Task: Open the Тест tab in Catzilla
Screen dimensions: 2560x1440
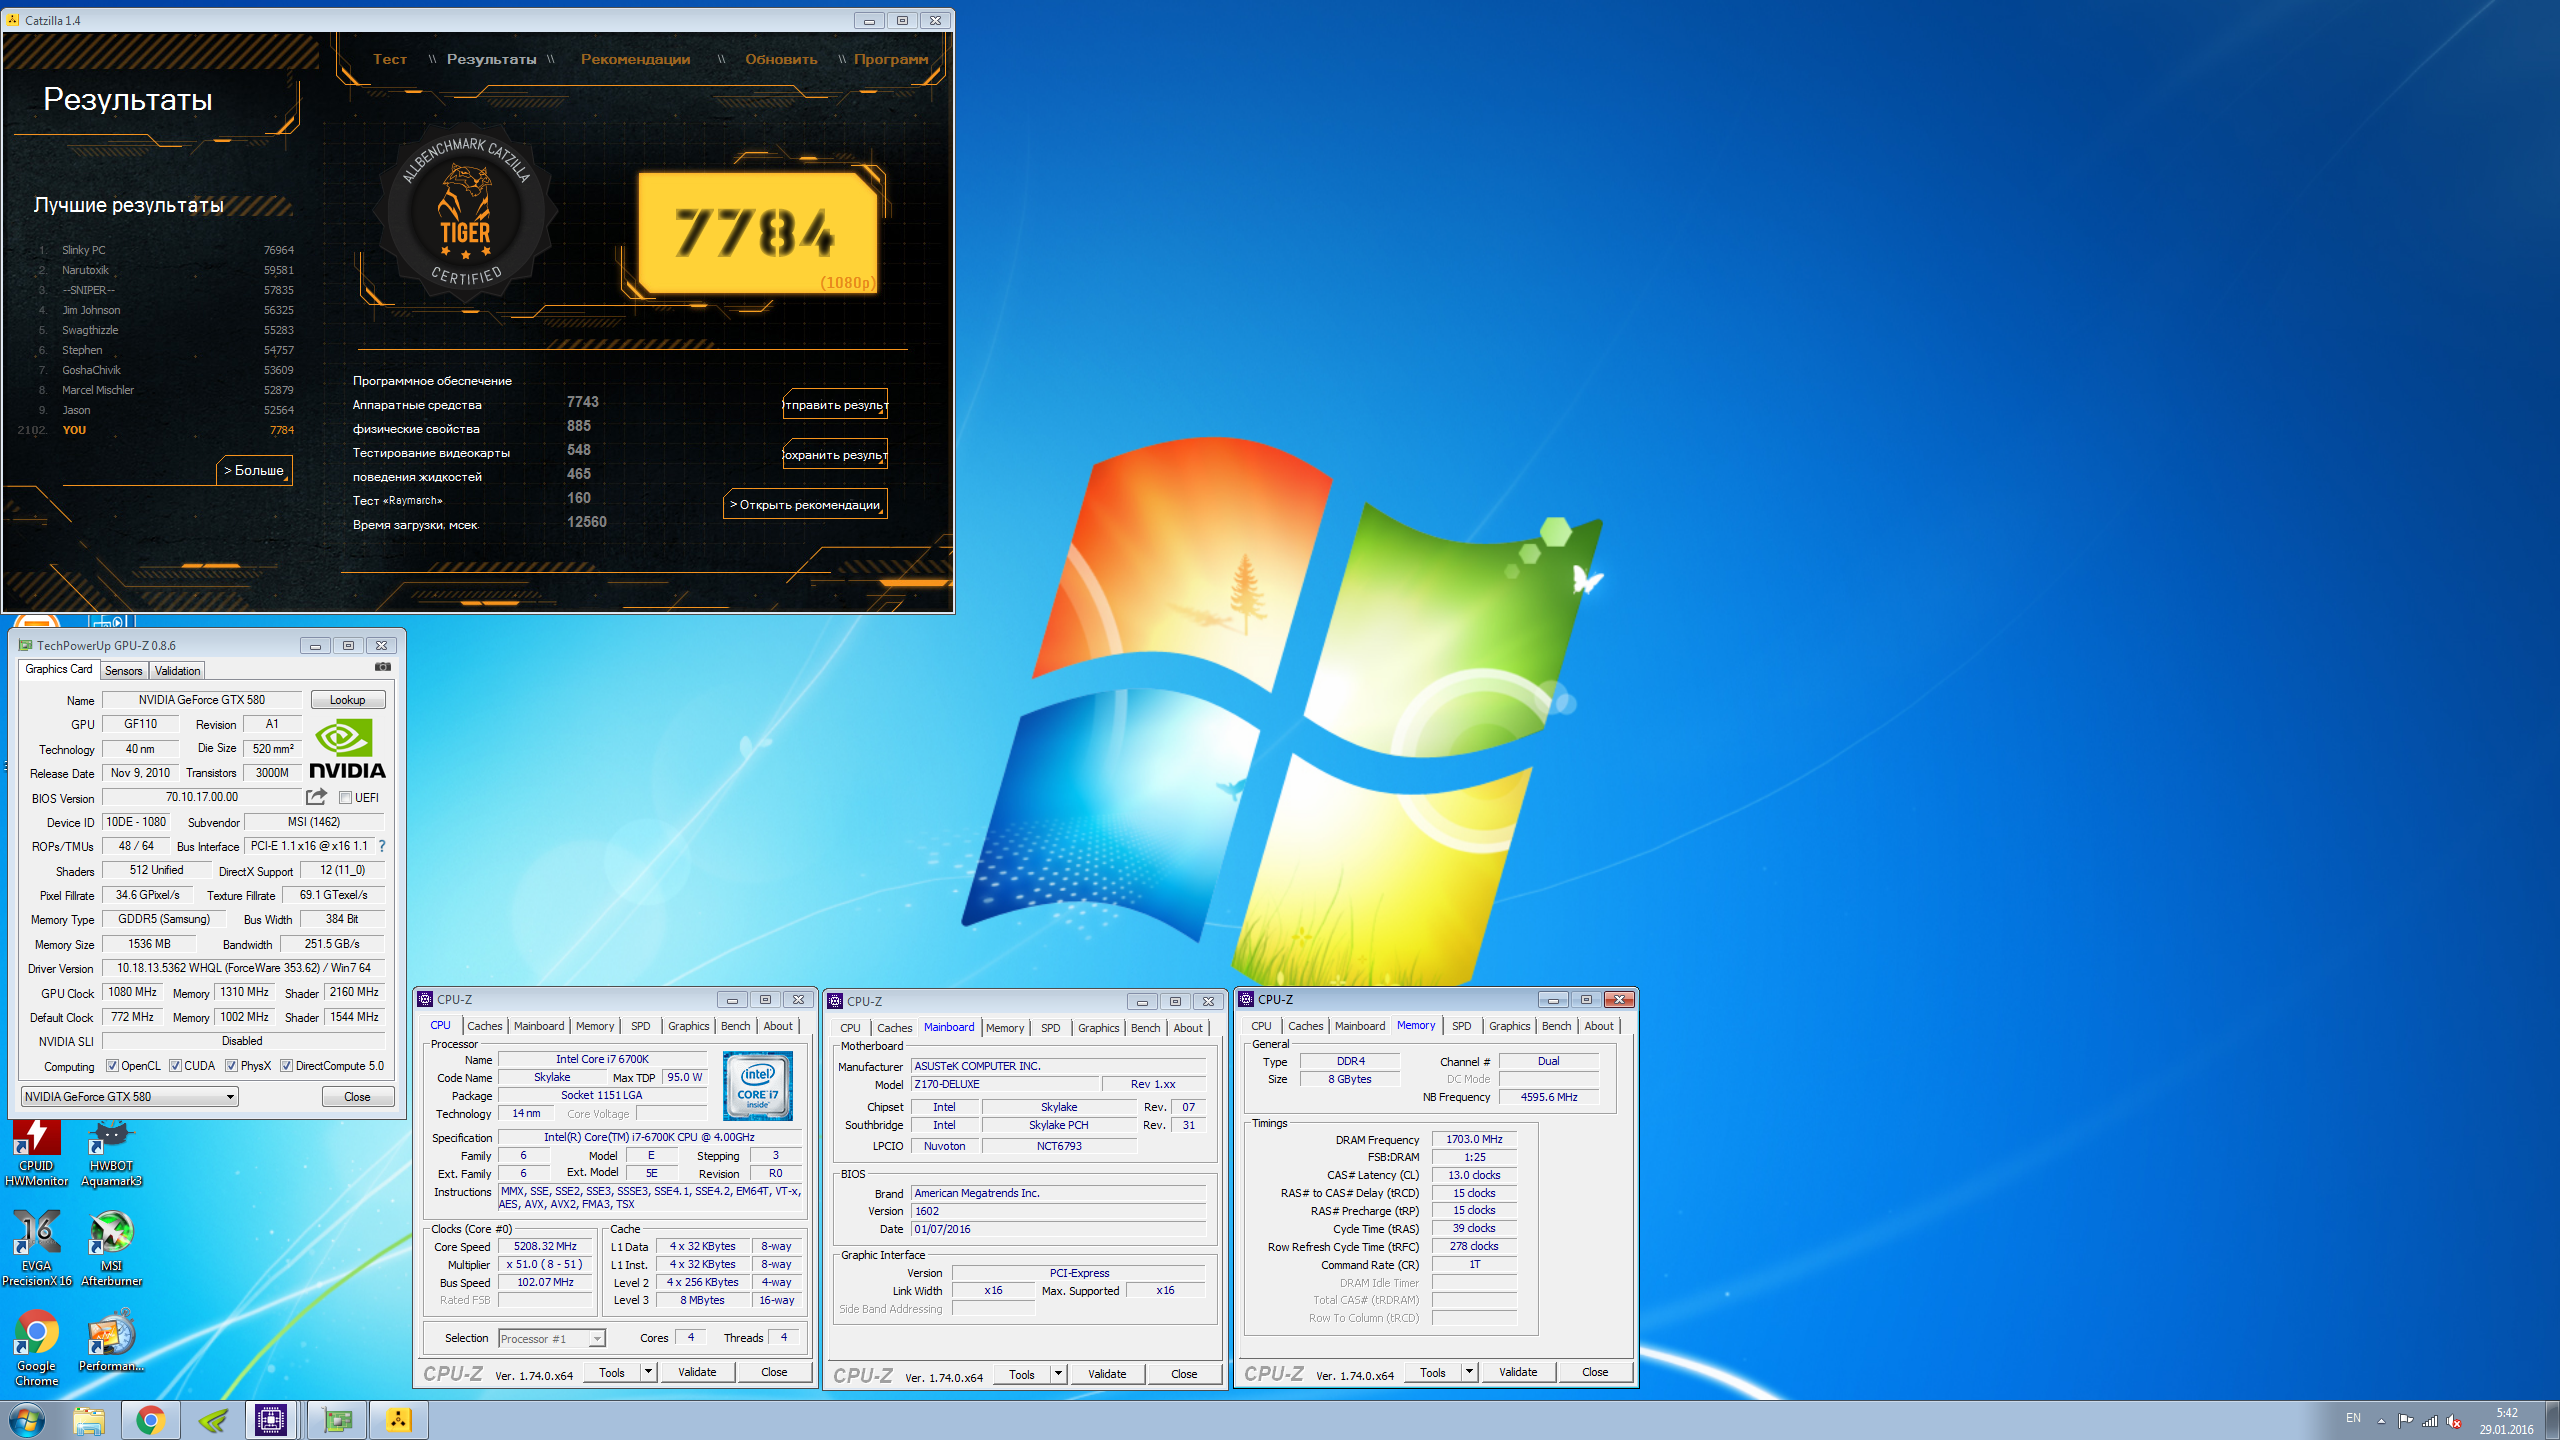Action: [390, 59]
